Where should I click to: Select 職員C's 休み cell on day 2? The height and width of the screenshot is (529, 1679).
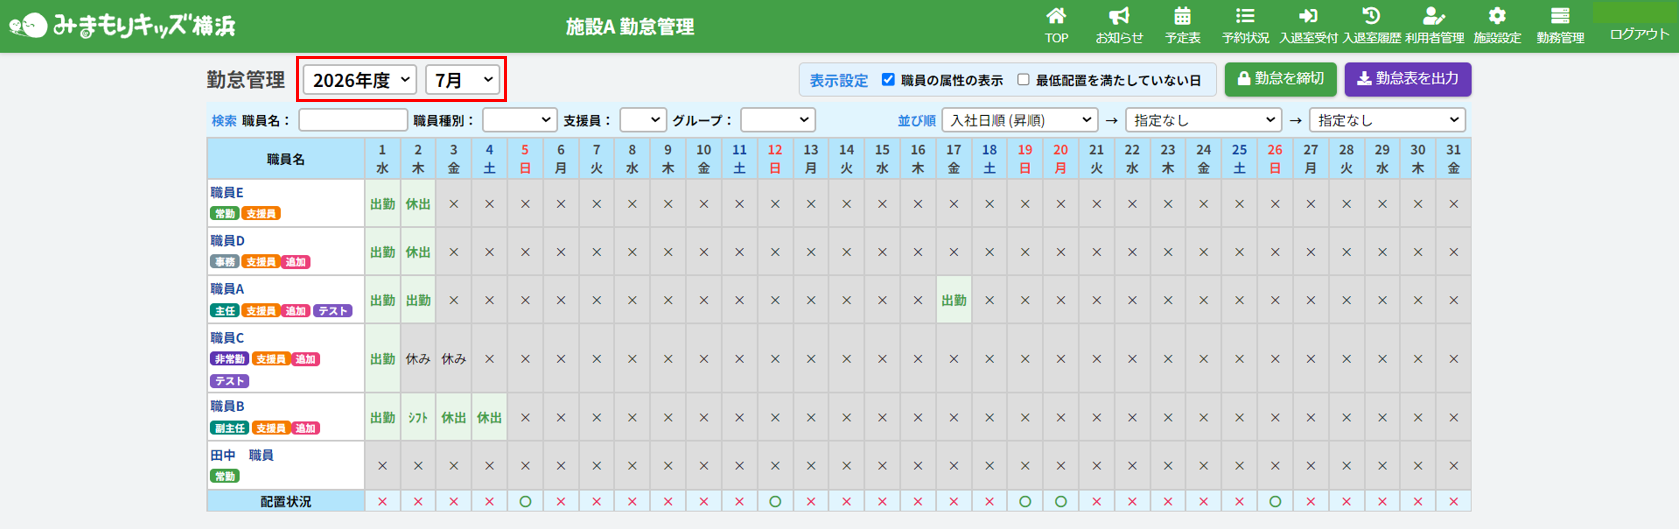coord(418,359)
